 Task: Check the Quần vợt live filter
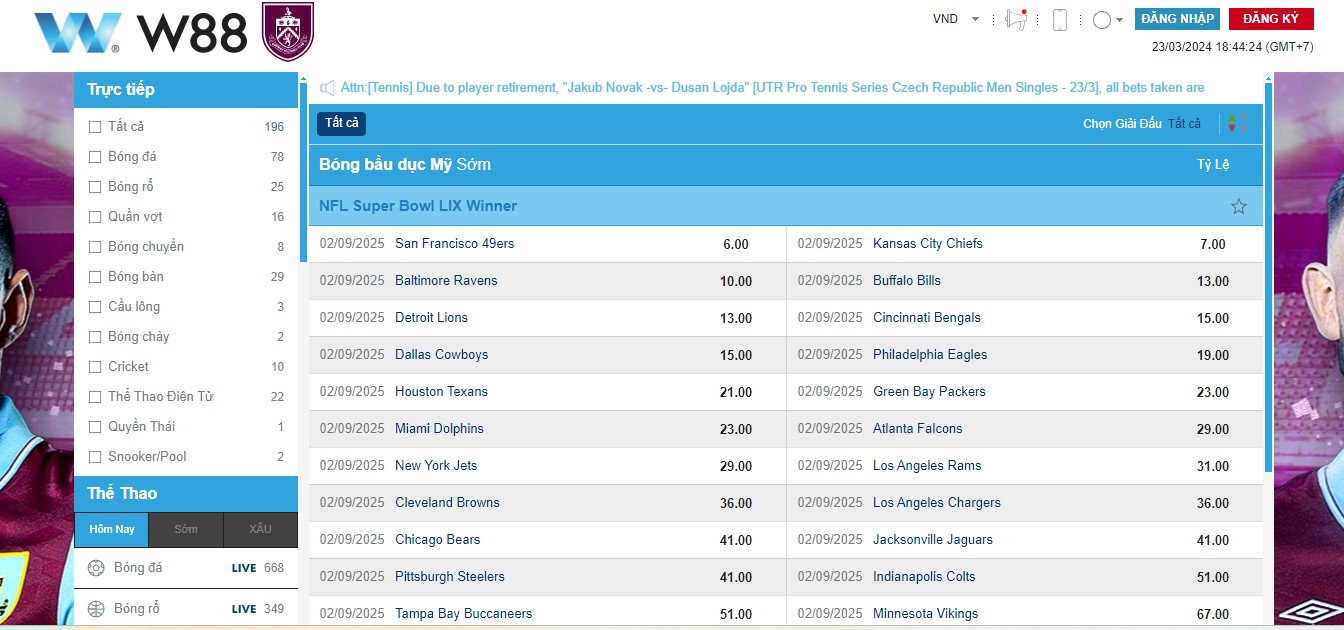click(x=95, y=217)
